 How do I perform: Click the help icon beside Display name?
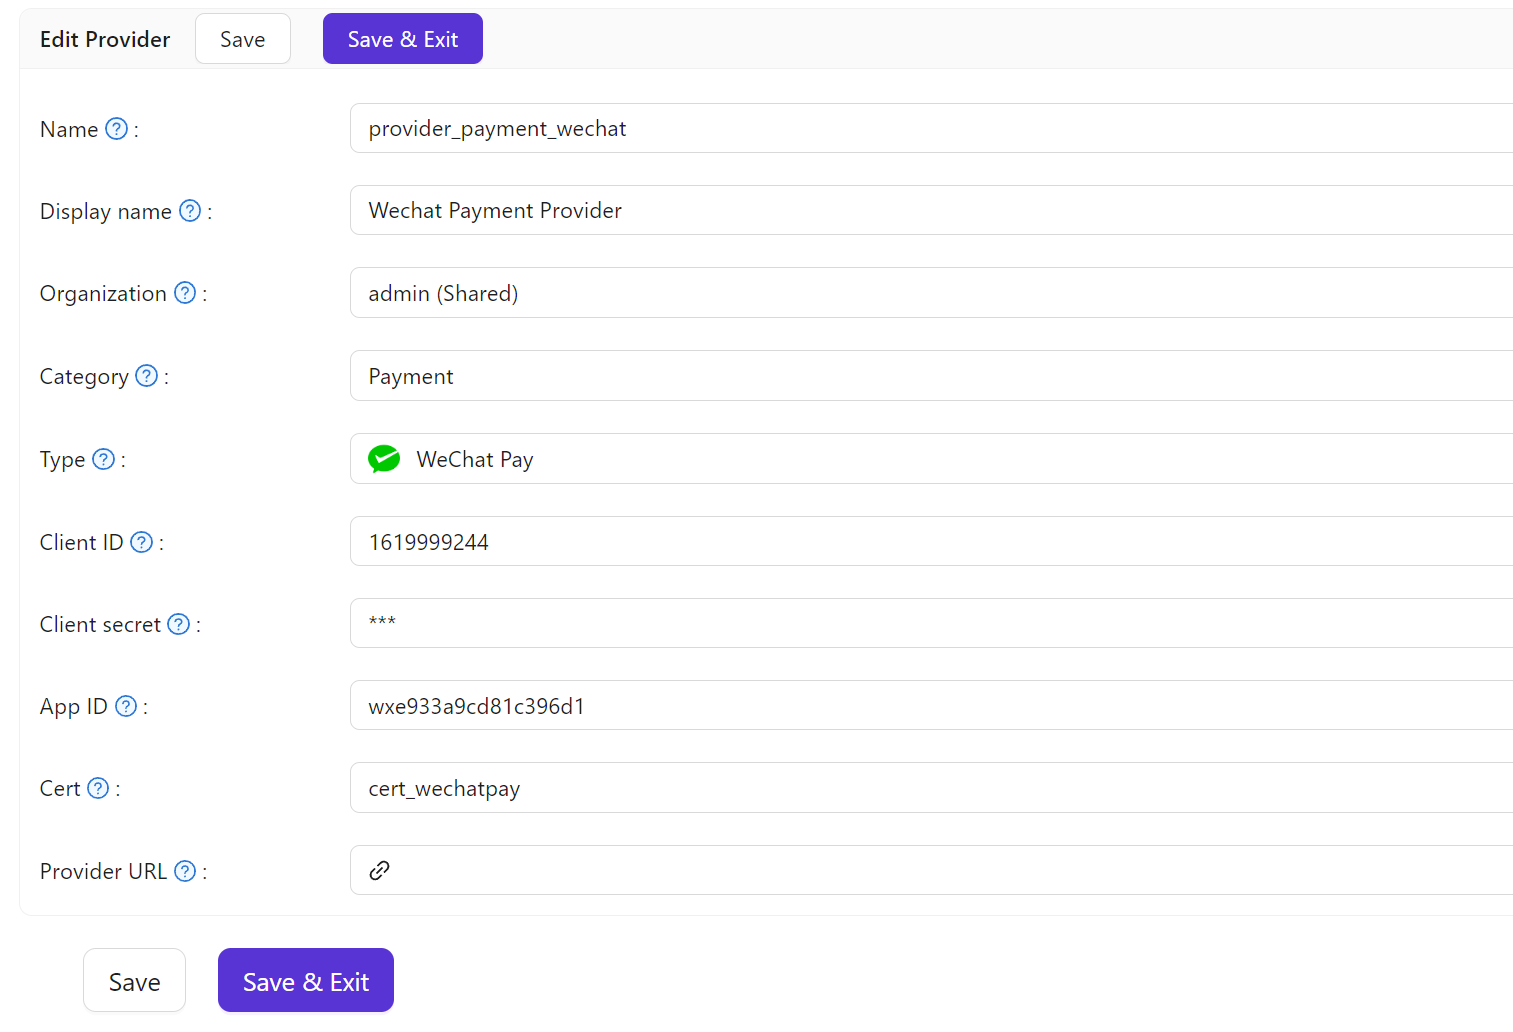(189, 211)
